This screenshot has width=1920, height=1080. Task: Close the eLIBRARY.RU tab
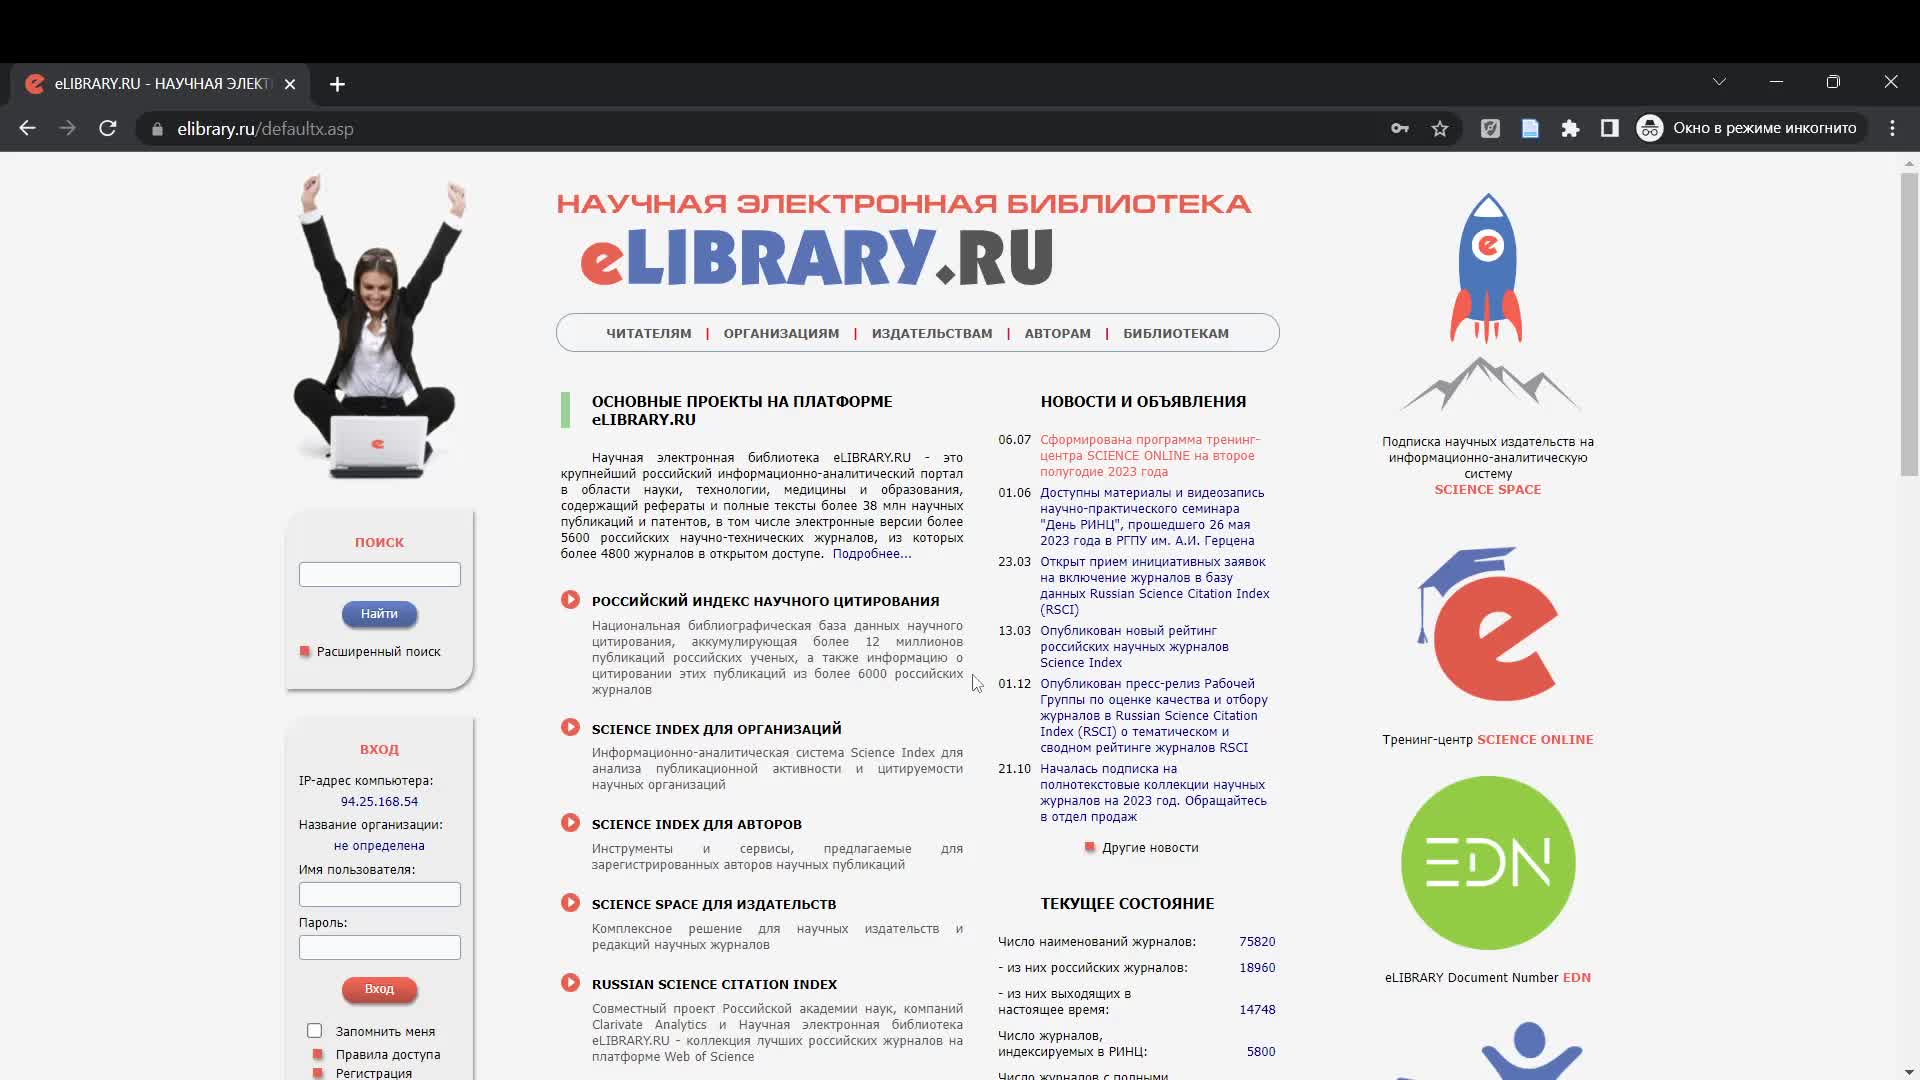click(x=290, y=84)
